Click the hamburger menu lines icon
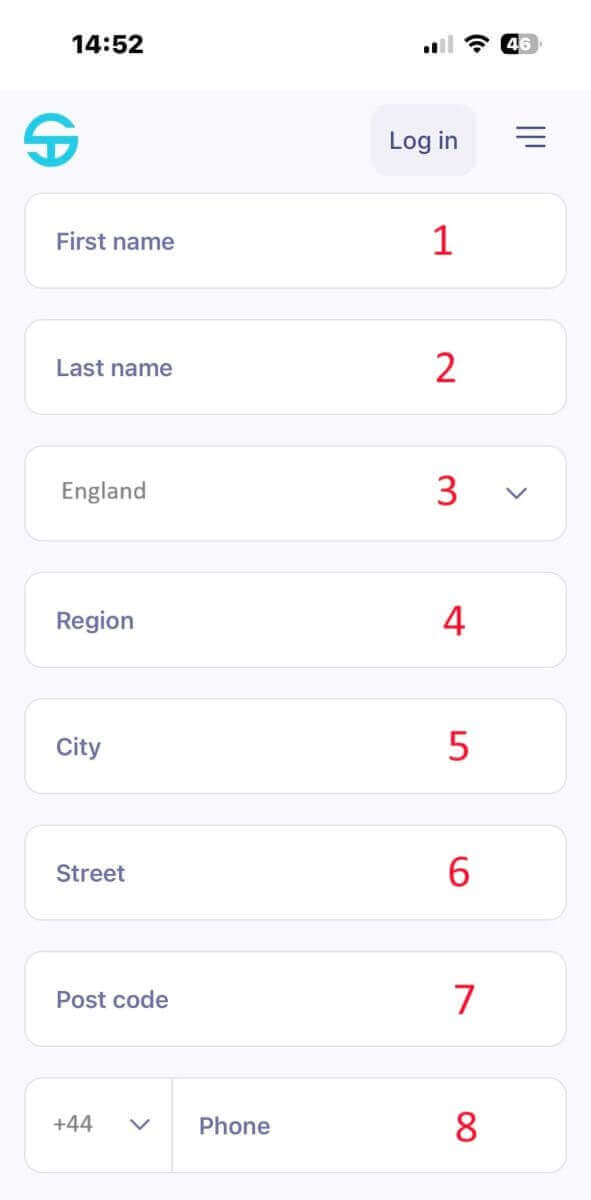The width and height of the screenshot is (591, 1200). point(531,137)
